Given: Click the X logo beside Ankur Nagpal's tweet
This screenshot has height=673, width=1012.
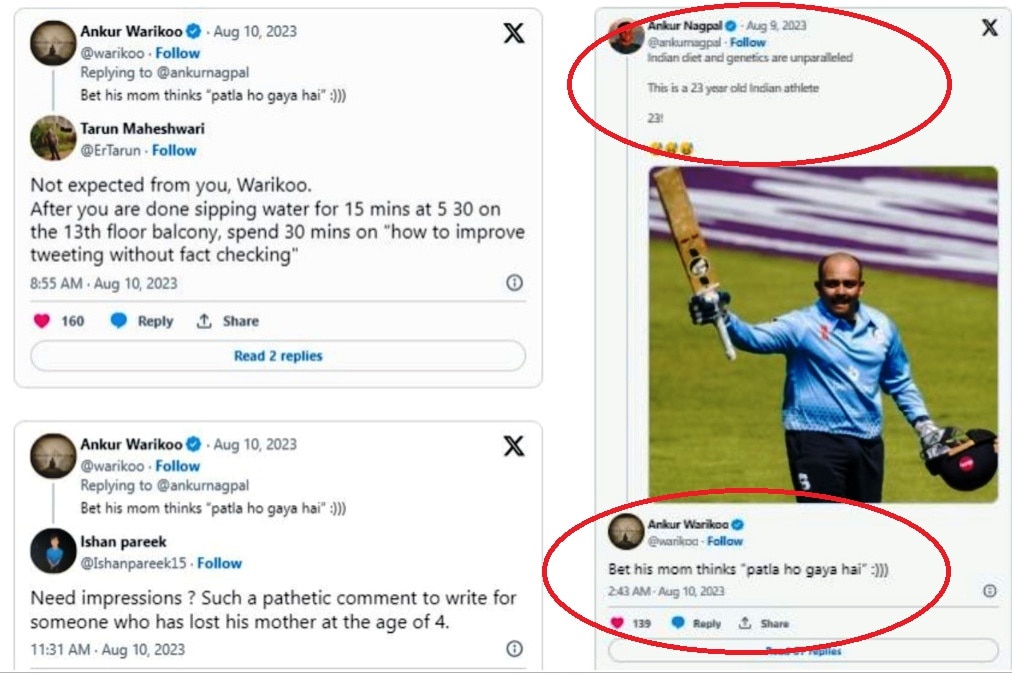Looking at the screenshot, I should pyautogui.click(x=989, y=28).
